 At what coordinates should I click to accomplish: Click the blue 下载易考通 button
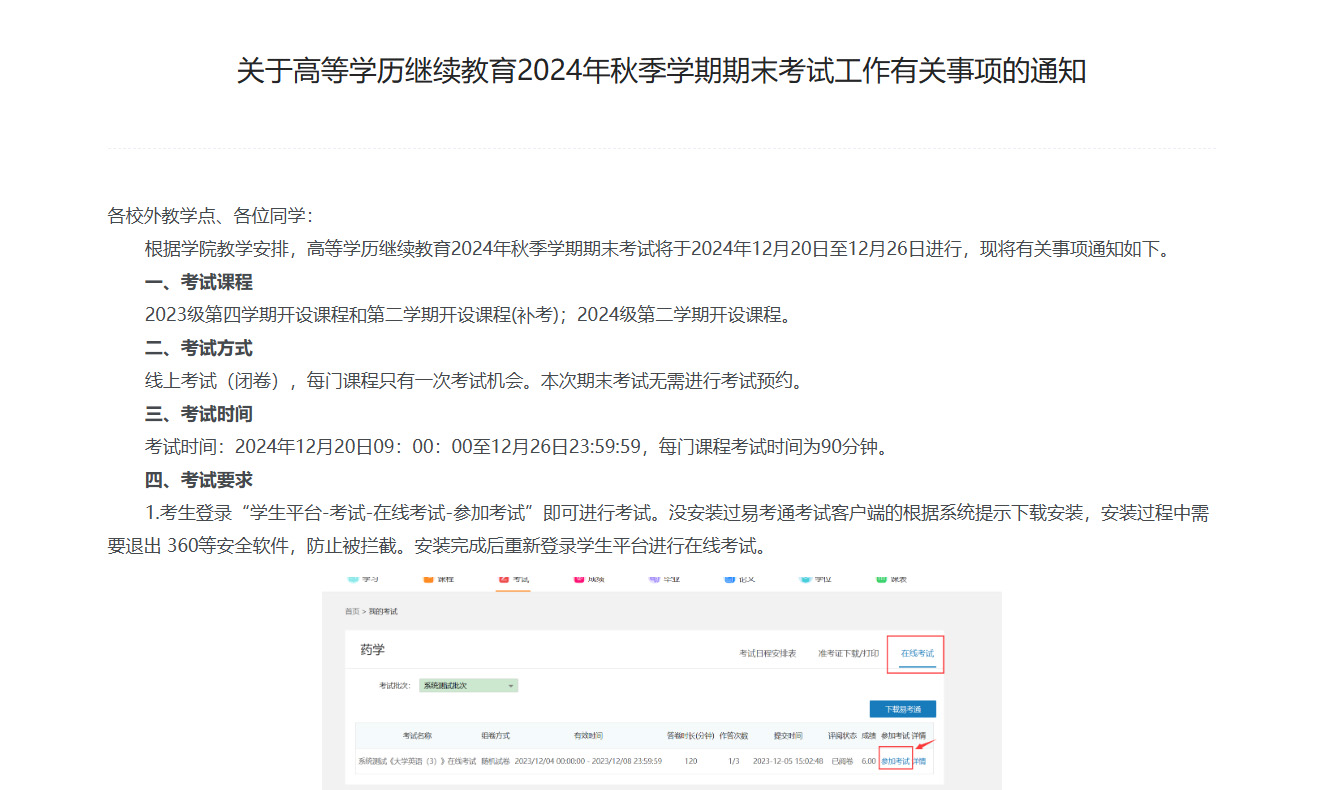coord(902,709)
